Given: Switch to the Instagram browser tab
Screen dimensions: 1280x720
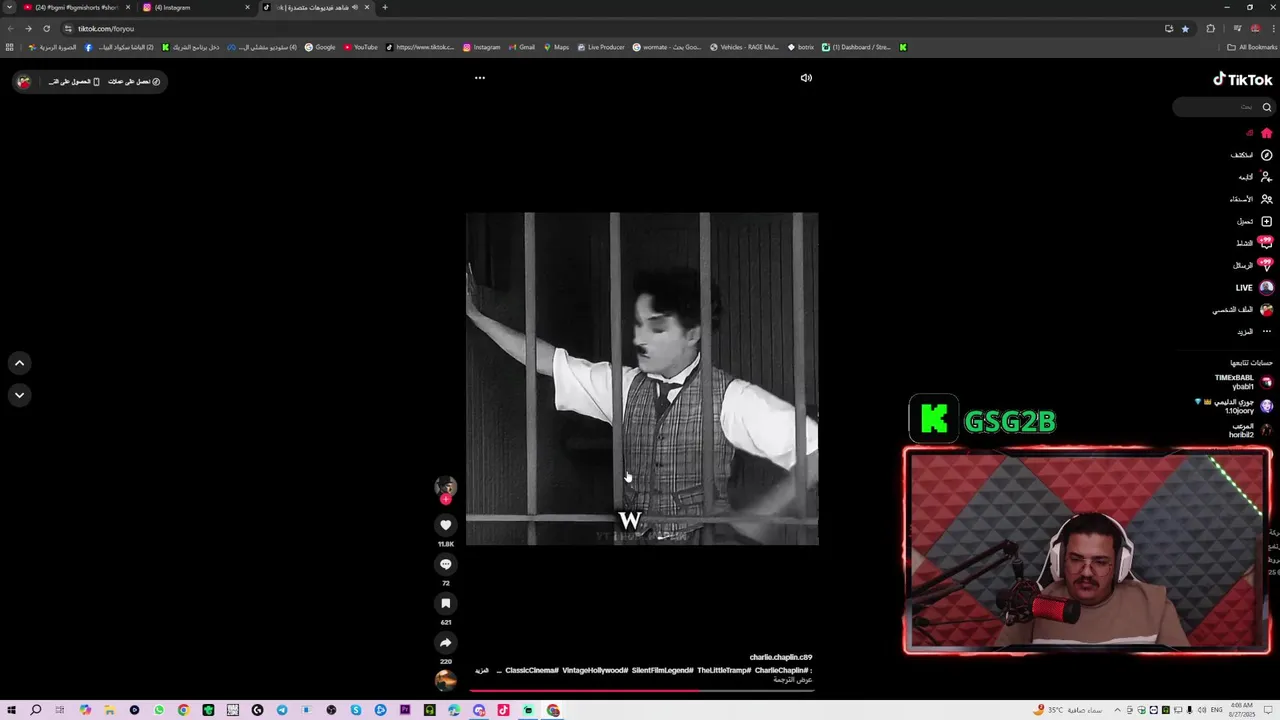Looking at the screenshot, I should tap(195, 7).
